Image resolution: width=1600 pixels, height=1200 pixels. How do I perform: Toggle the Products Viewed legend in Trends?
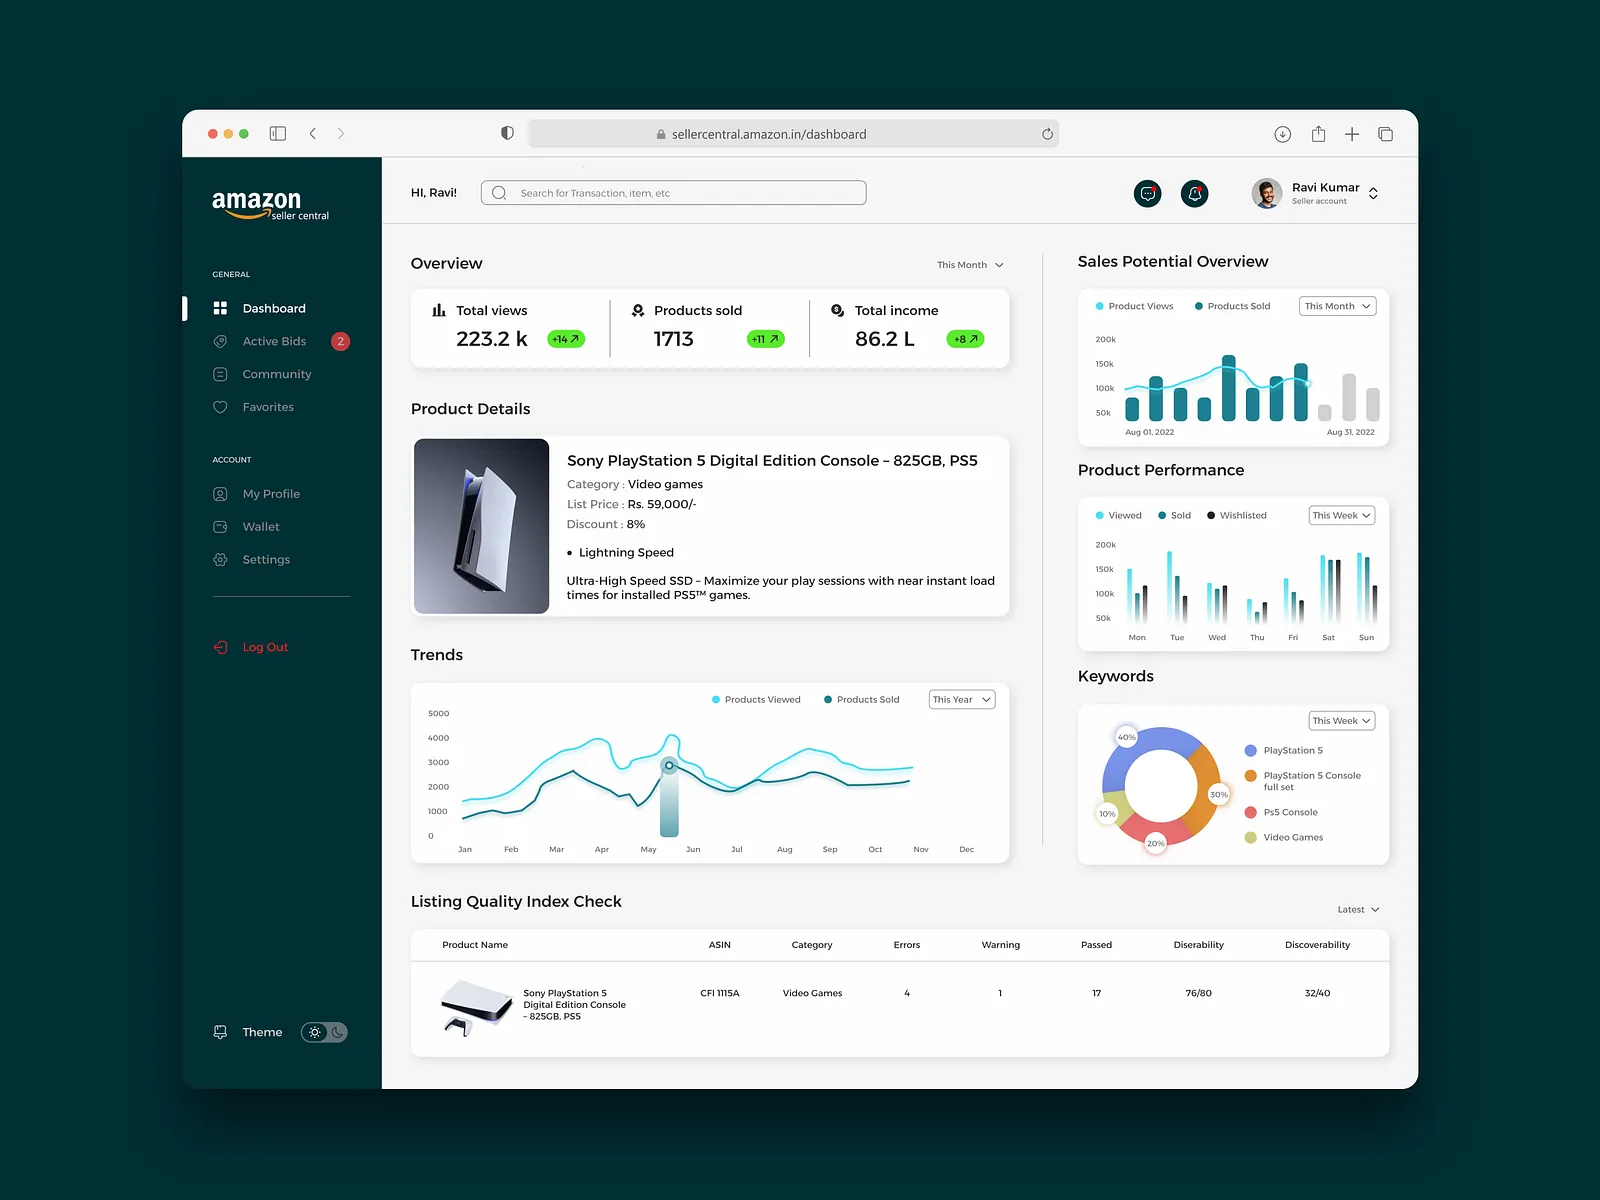click(756, 700)
